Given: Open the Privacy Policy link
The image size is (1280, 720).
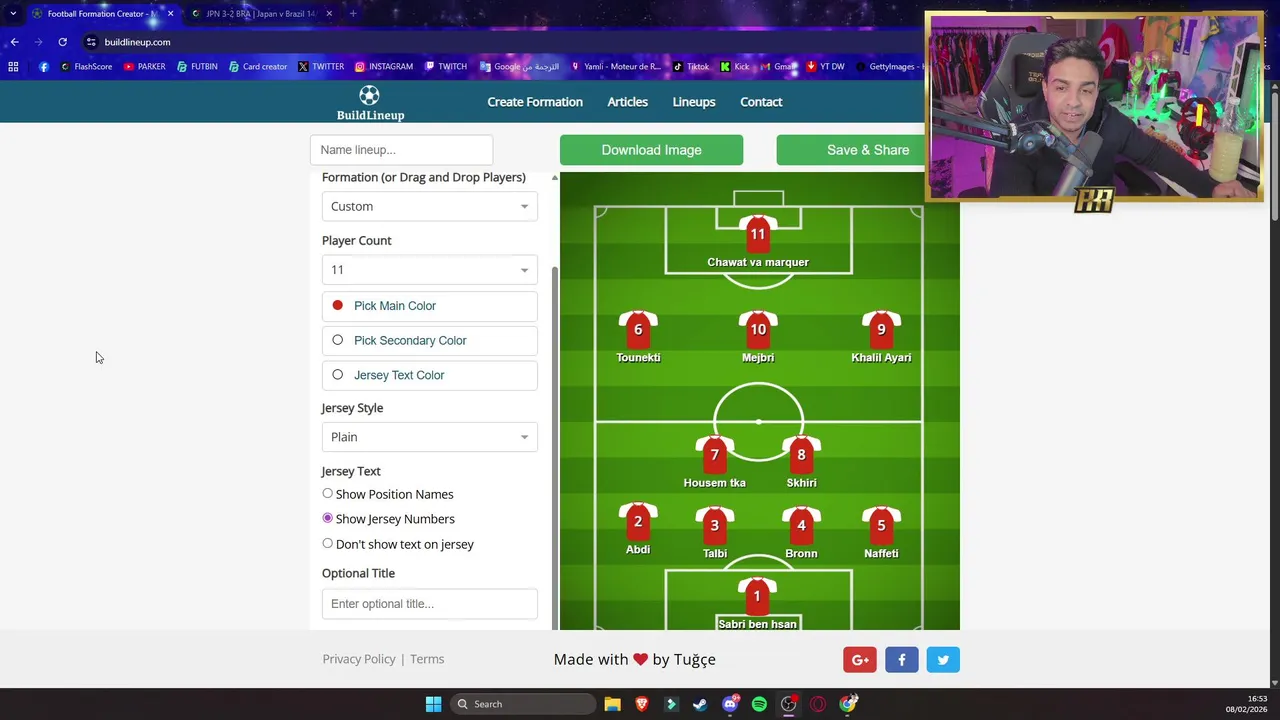Looking at the screenshot, I should pos(359,659).
